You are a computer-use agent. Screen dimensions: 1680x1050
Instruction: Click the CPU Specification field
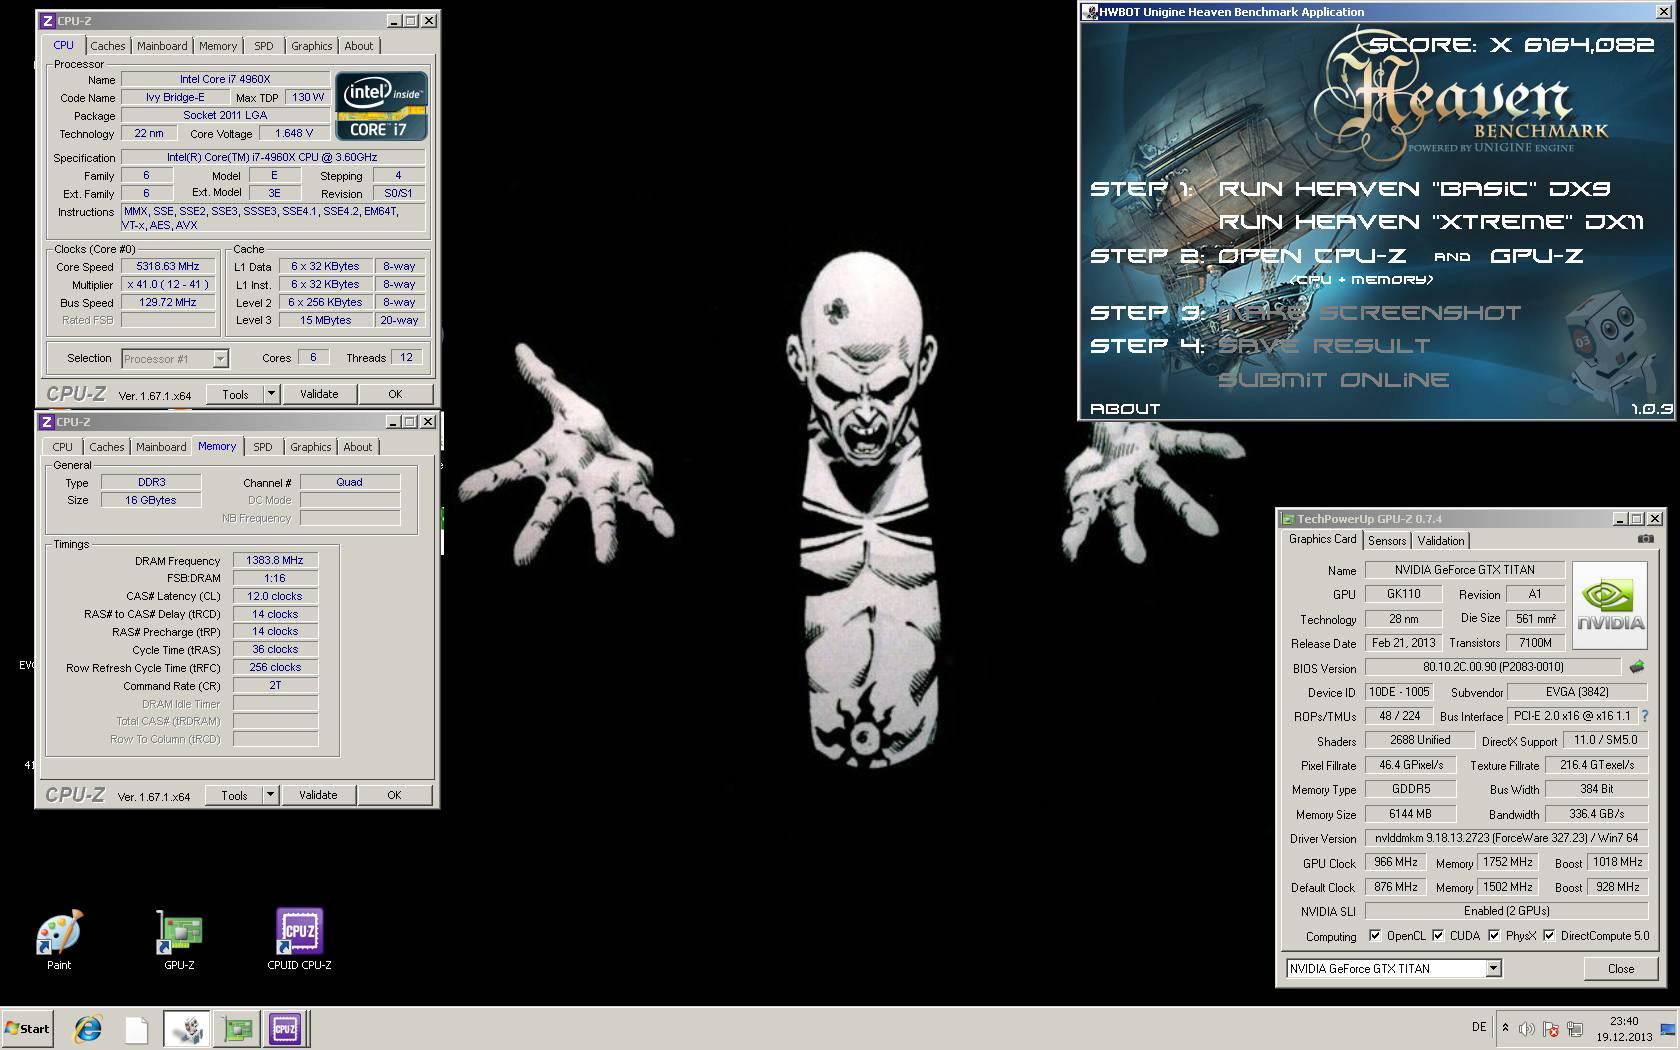273,157
